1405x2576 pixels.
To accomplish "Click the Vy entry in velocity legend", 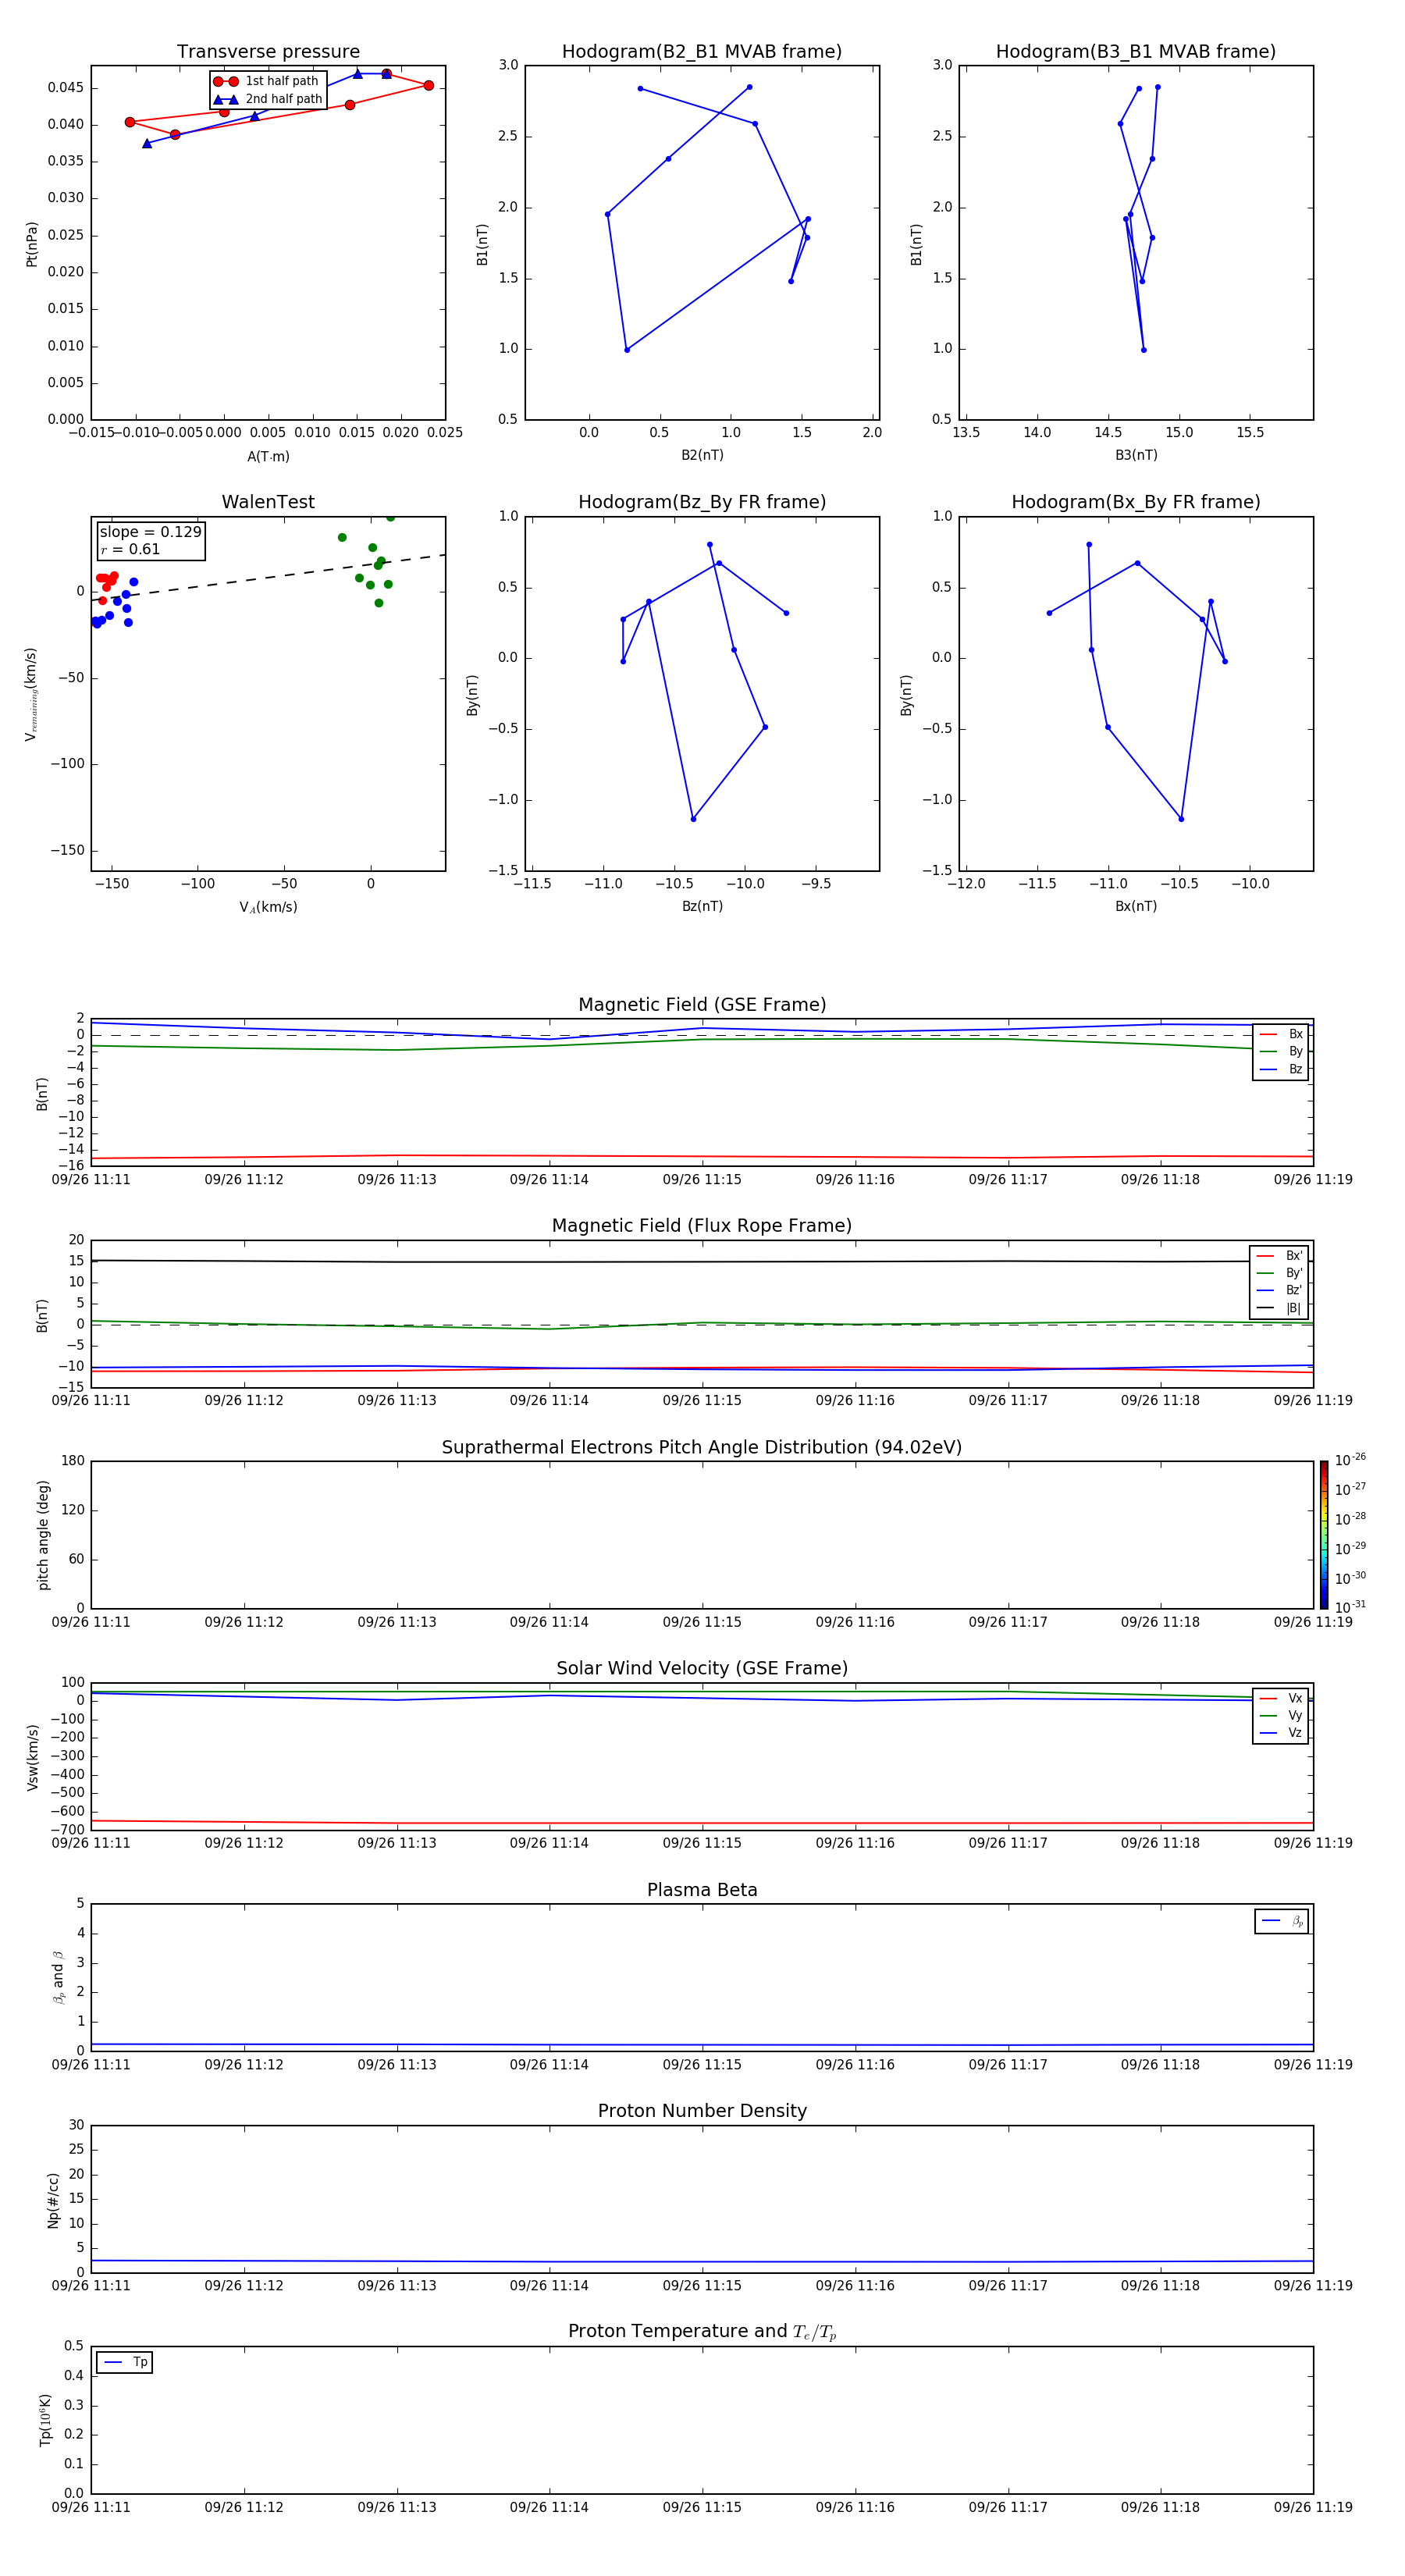I will click(1281, 1716).
